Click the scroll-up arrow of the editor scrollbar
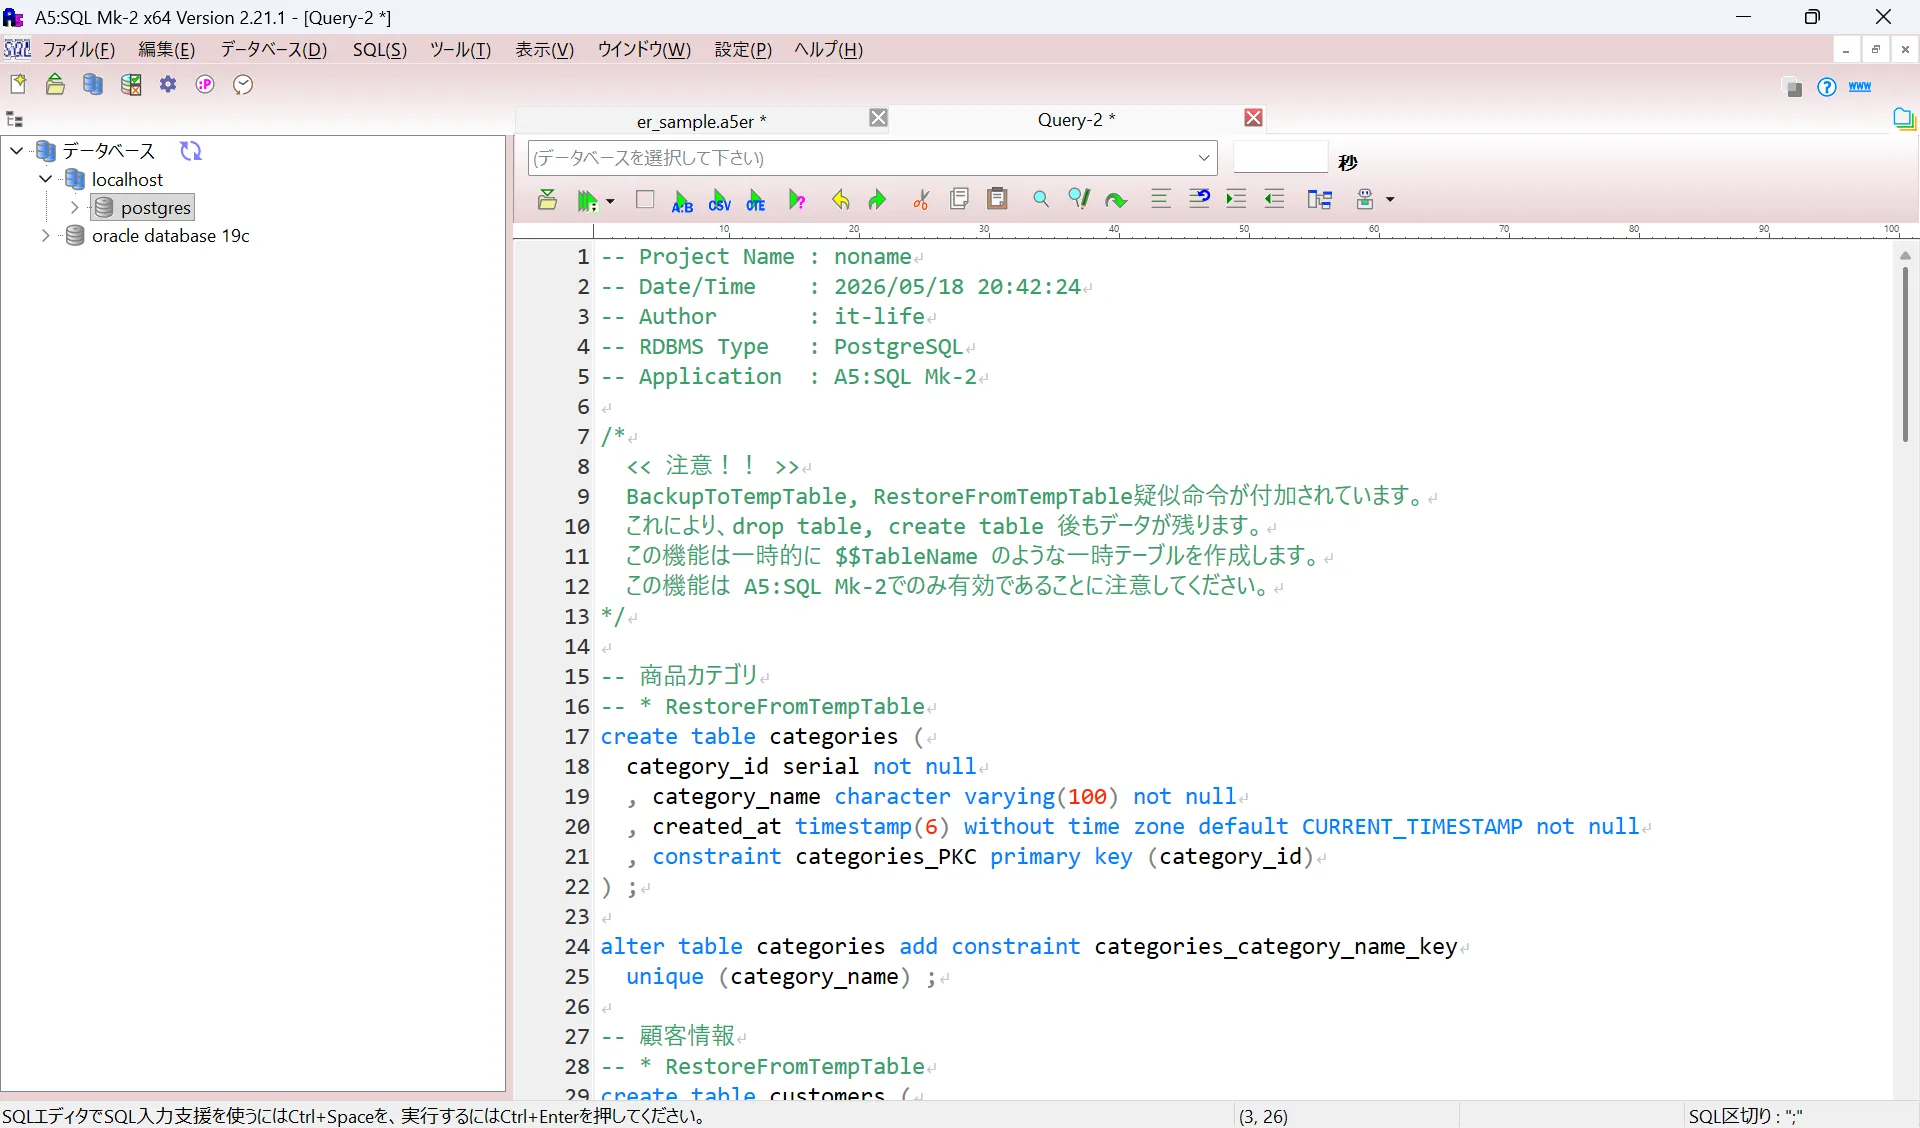 point(1905,256)
